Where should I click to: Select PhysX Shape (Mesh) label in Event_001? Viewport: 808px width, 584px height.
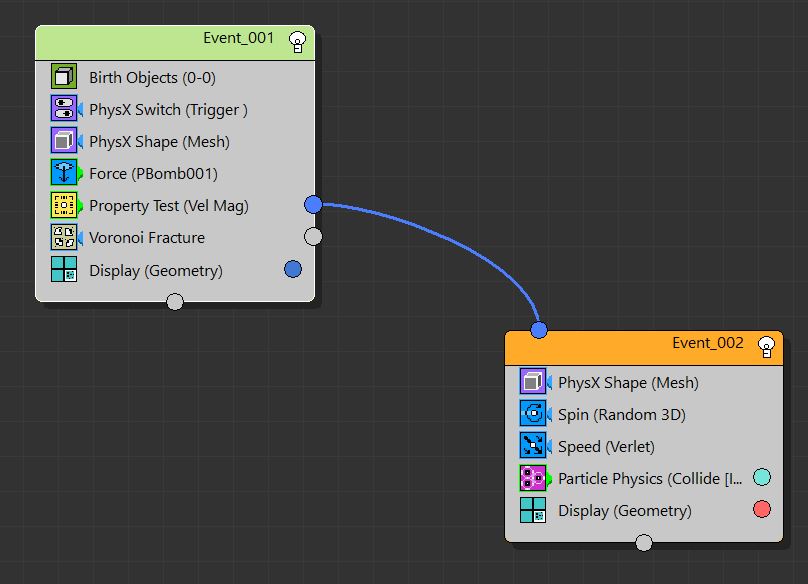click(x=160, y=142)
